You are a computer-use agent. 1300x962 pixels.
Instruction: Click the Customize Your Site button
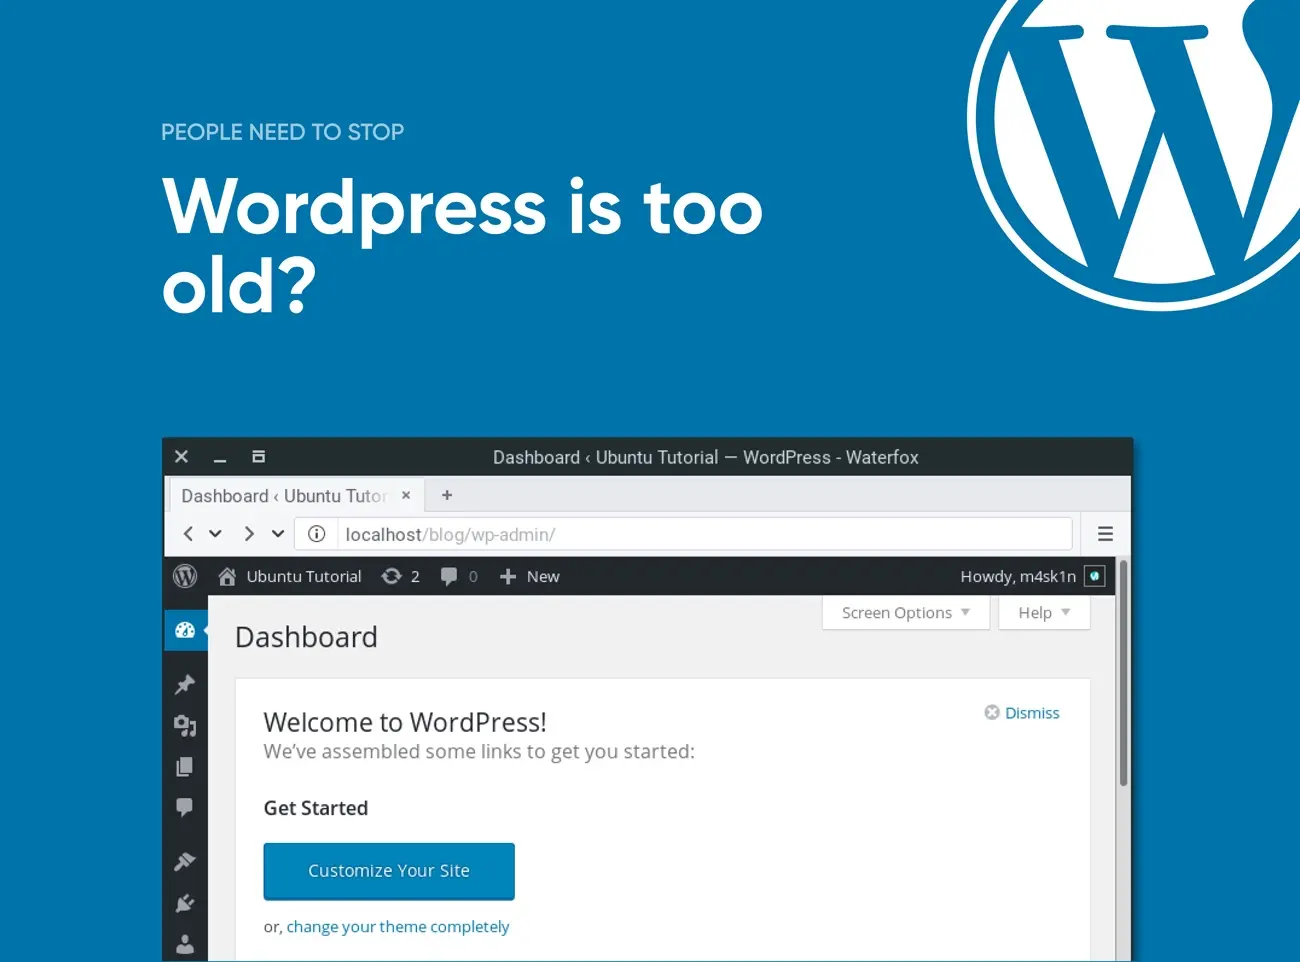pyautogui.click(x=389, y=871)
